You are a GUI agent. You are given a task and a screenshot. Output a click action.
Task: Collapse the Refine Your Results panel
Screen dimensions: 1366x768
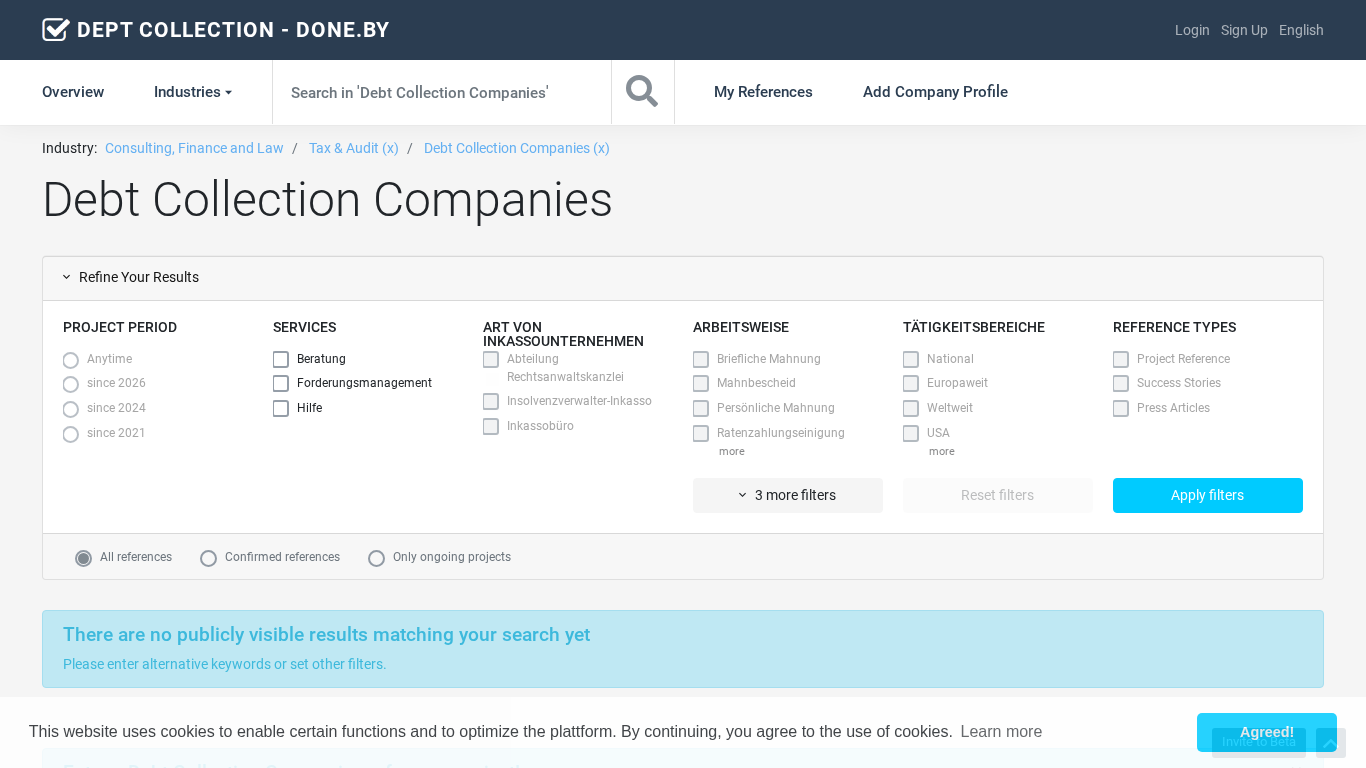click(x=130, y=278)
